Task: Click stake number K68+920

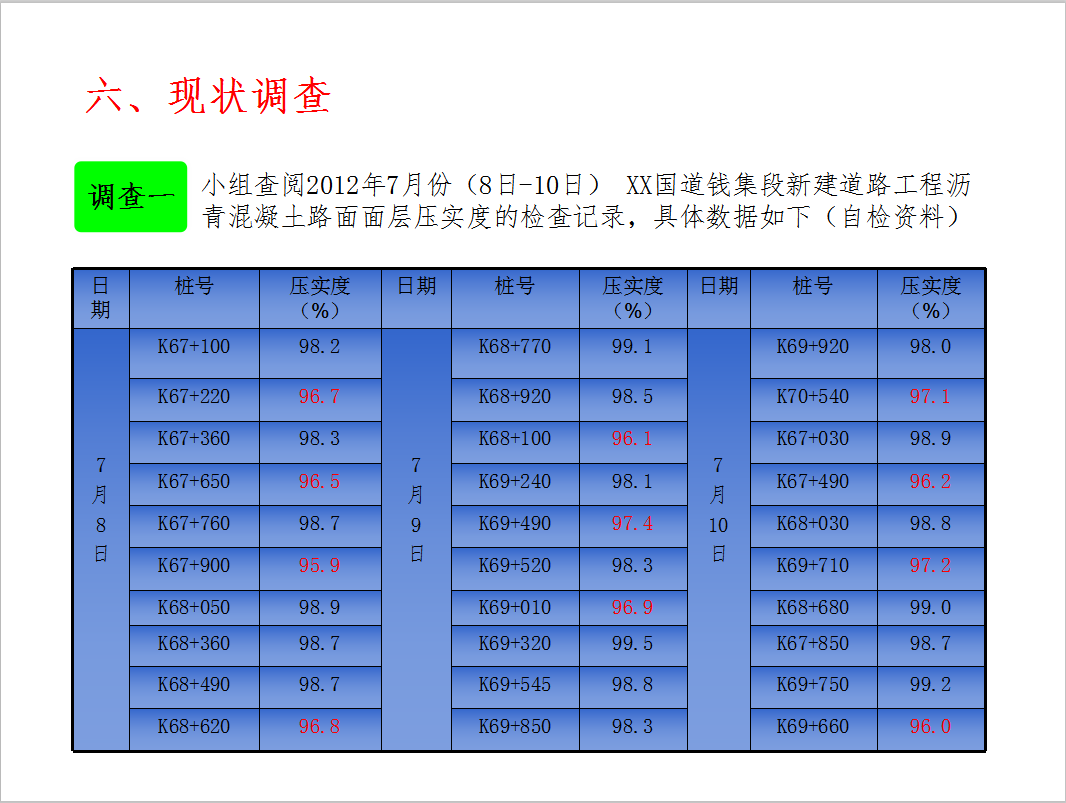Action: pos(515,396)
